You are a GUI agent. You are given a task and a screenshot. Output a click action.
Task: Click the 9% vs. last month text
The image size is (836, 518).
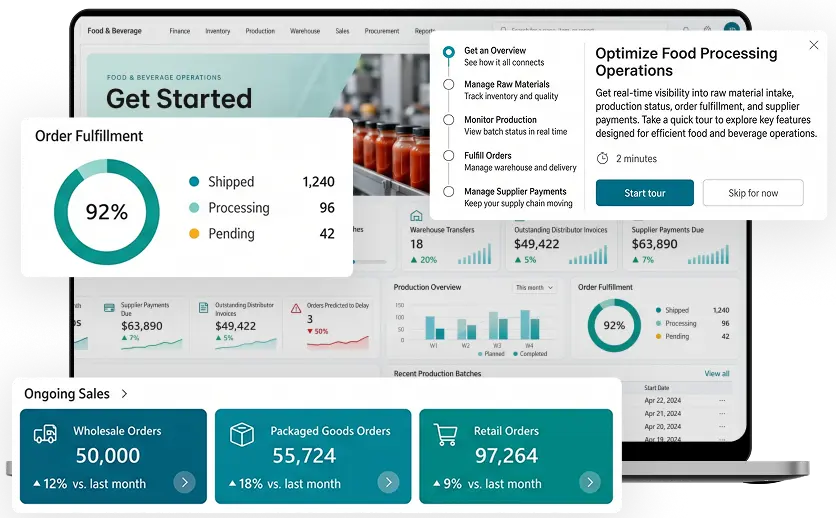487,483
